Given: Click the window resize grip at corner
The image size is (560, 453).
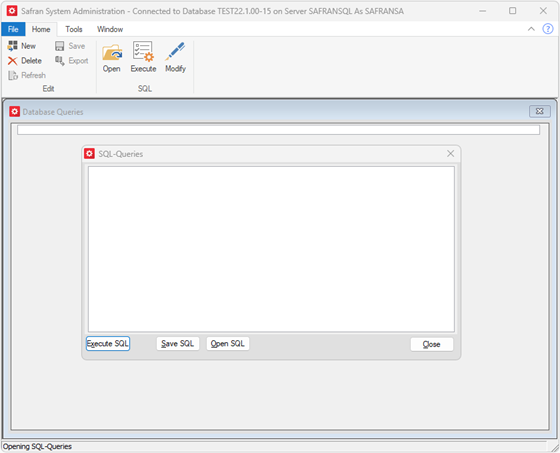Looking at the screenshot, I should tap(555, 448).
